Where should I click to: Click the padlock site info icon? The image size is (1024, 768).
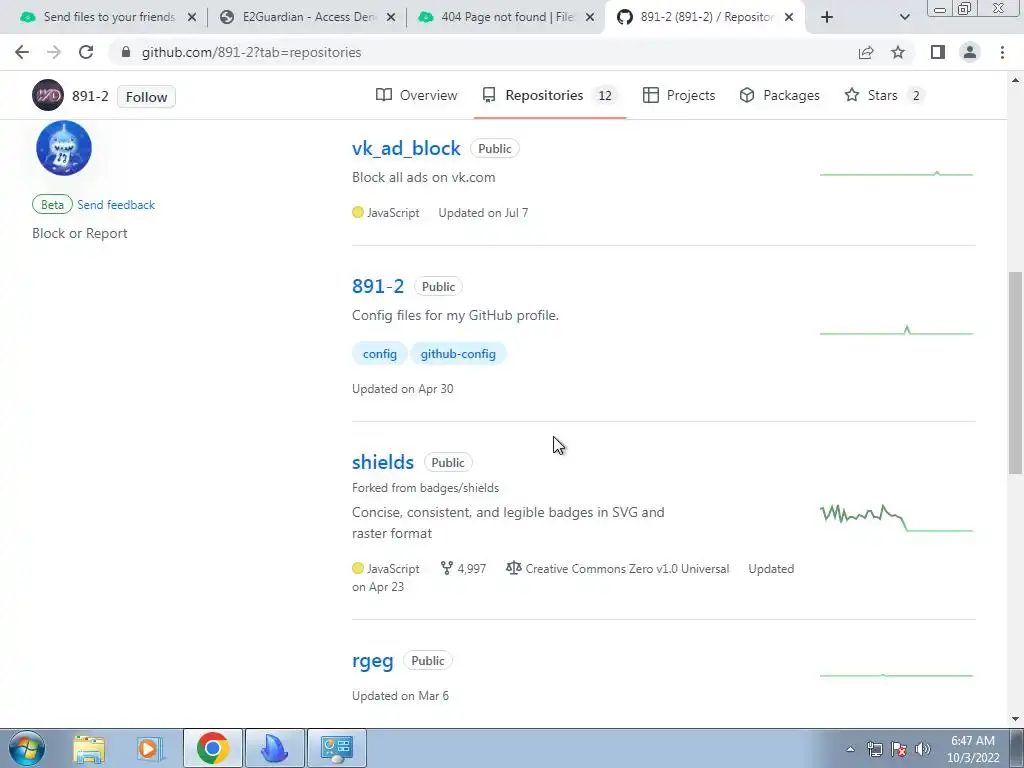[x=126, y=52]
